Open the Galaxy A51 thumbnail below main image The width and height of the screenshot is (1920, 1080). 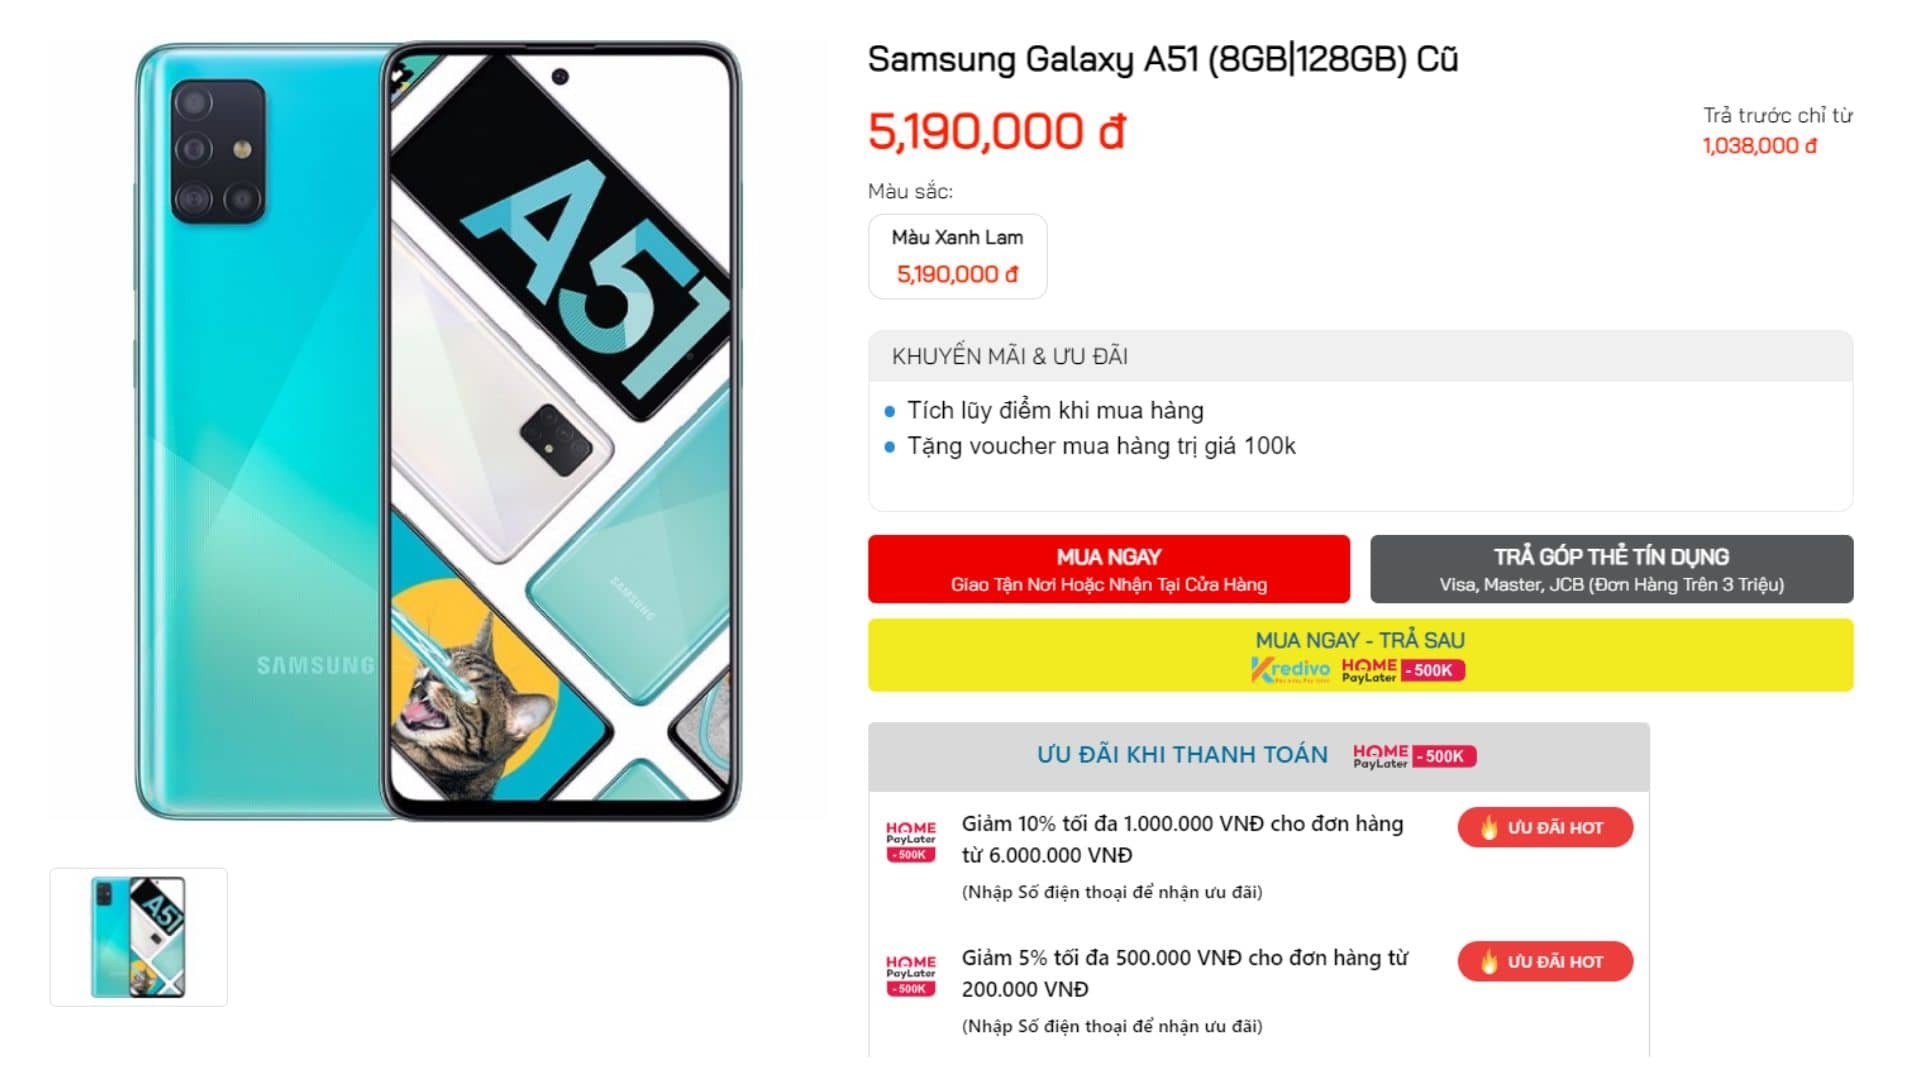click(x=139, y=937)
